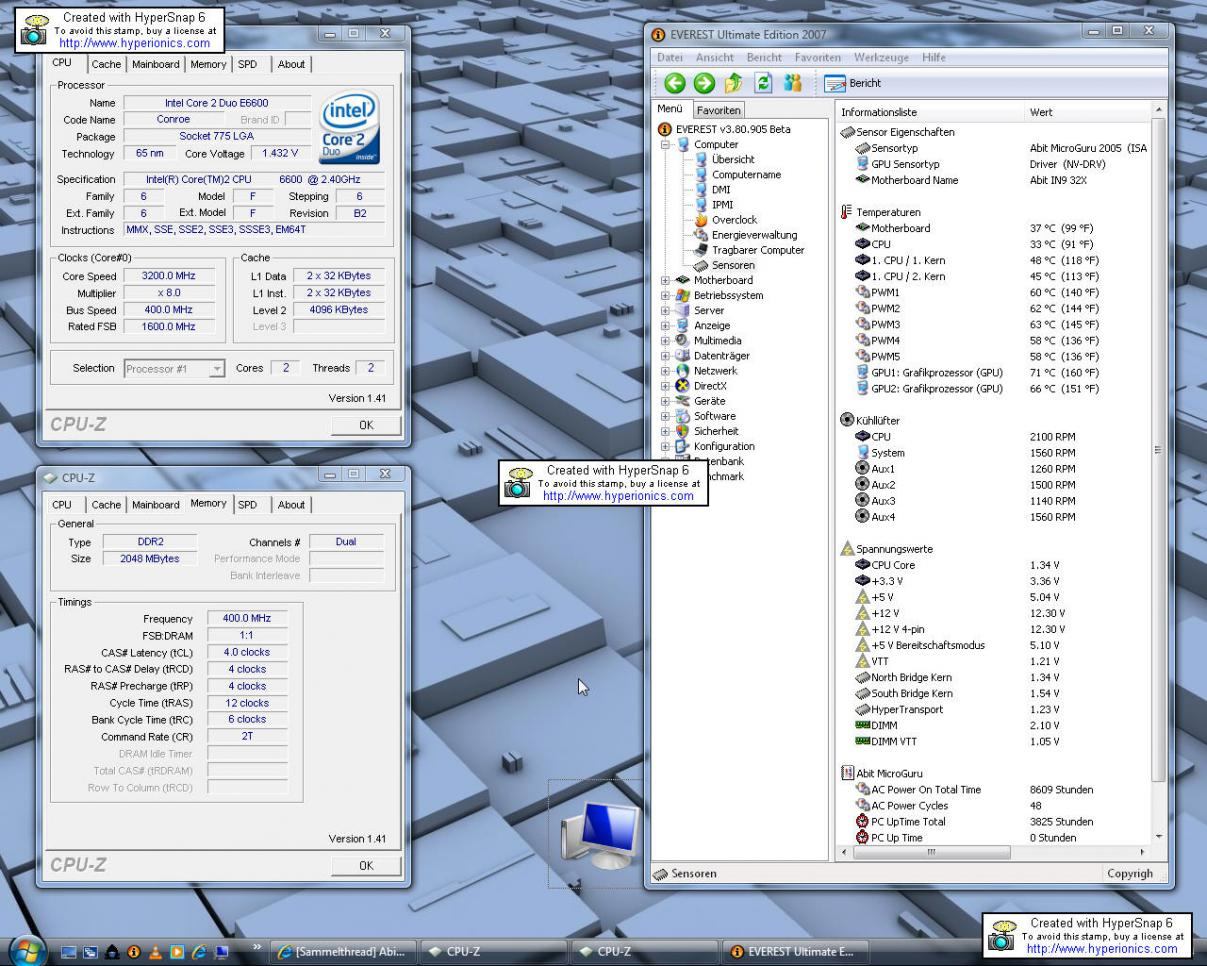Collapse the Computer tree node
This screenshot has width=1207, height=966.
point(666,144)
